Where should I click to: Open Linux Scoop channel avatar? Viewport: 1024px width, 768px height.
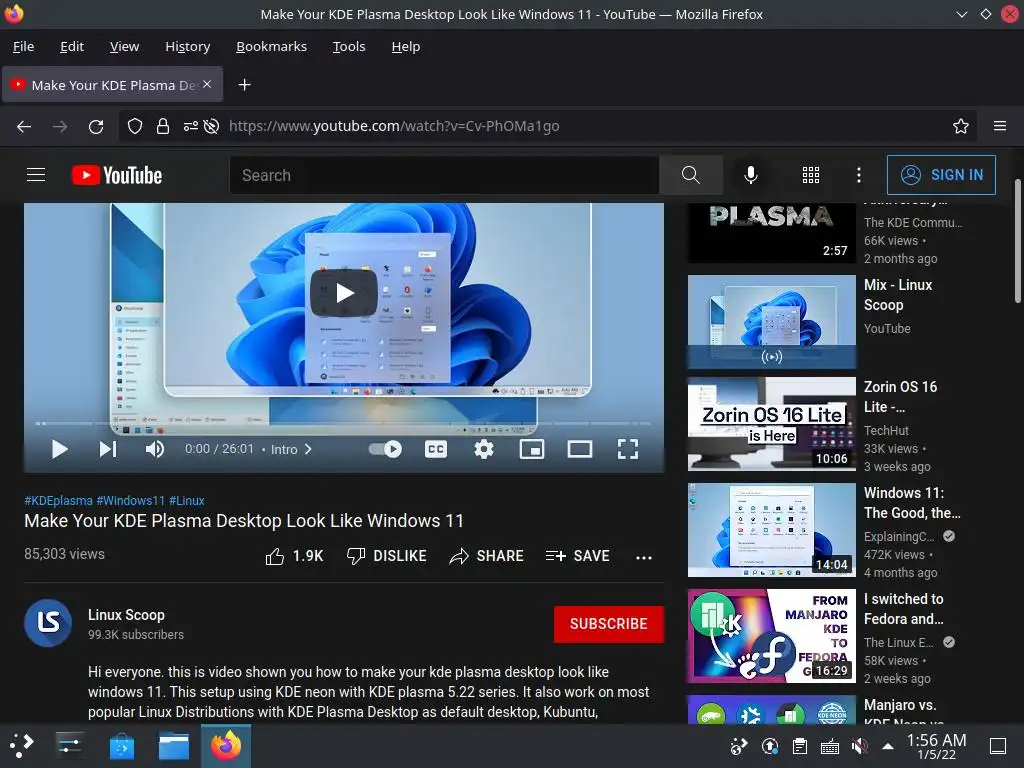pyautogui.click(x=48, y=623)
